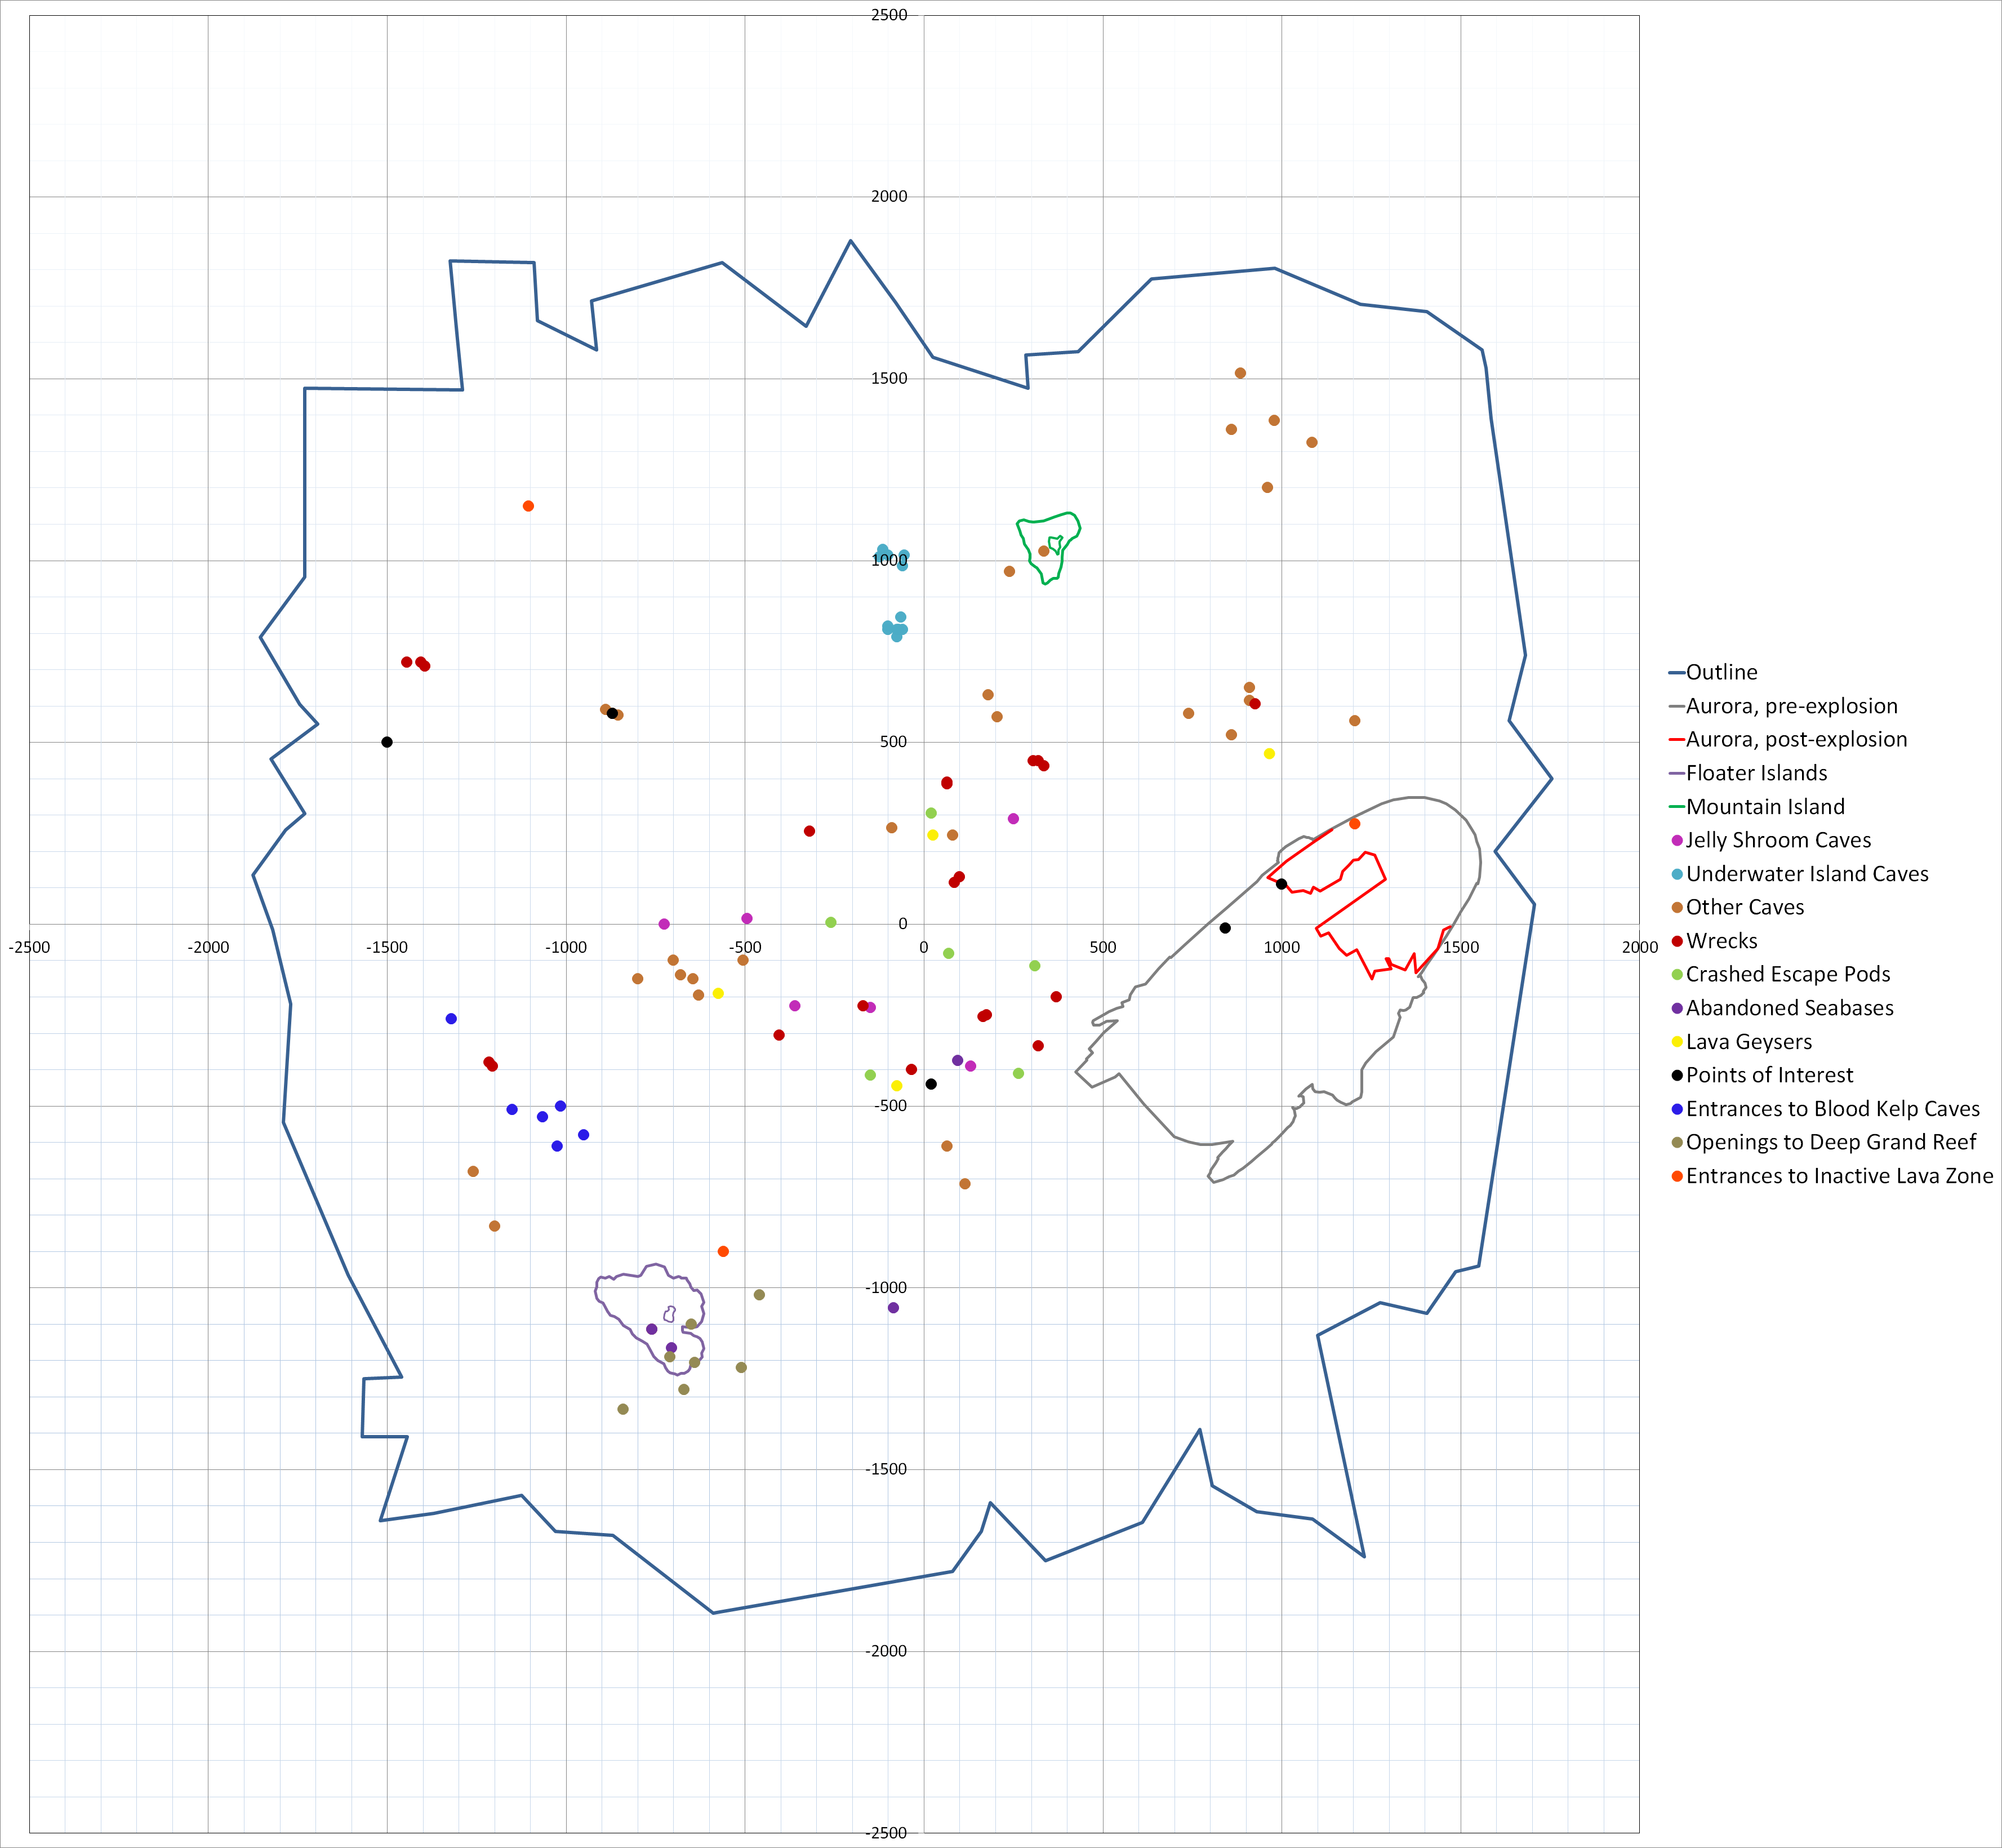Select the Other Caves legend label
2002x1848 pixels.
1745,907
